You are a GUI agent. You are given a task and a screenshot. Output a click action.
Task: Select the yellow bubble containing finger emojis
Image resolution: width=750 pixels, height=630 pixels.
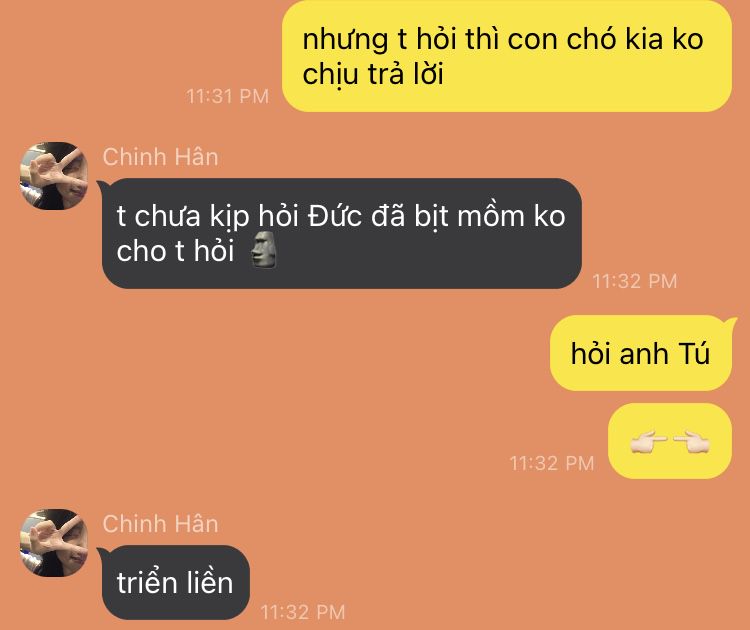(670, 441)
